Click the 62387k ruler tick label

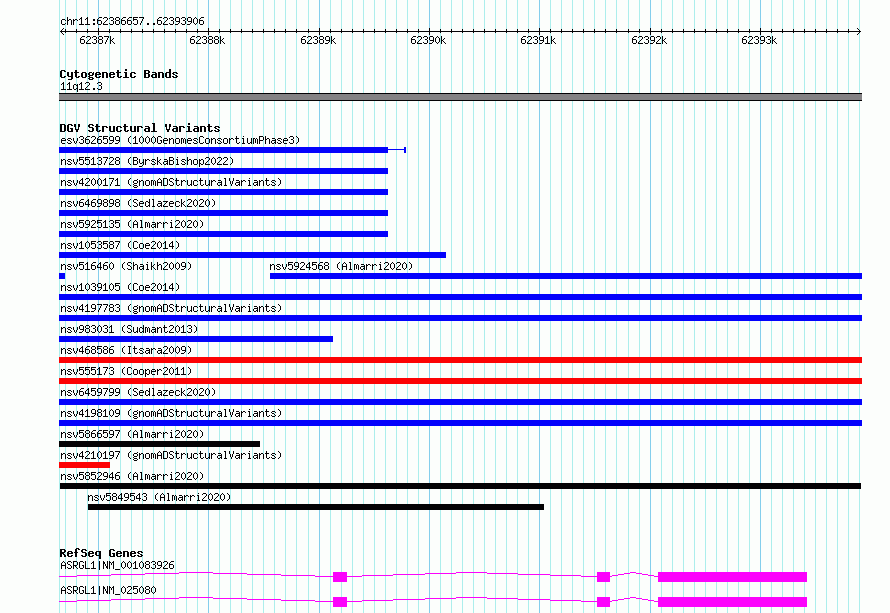pyautogui.click(x=97, y=40)
